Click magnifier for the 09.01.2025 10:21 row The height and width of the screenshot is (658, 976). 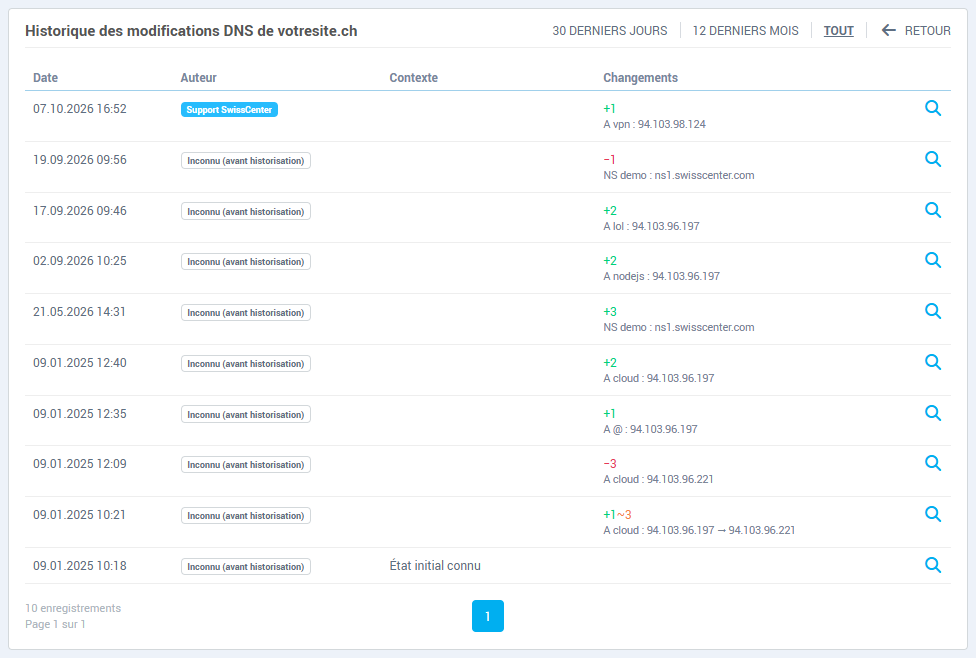tap(932, 514)
